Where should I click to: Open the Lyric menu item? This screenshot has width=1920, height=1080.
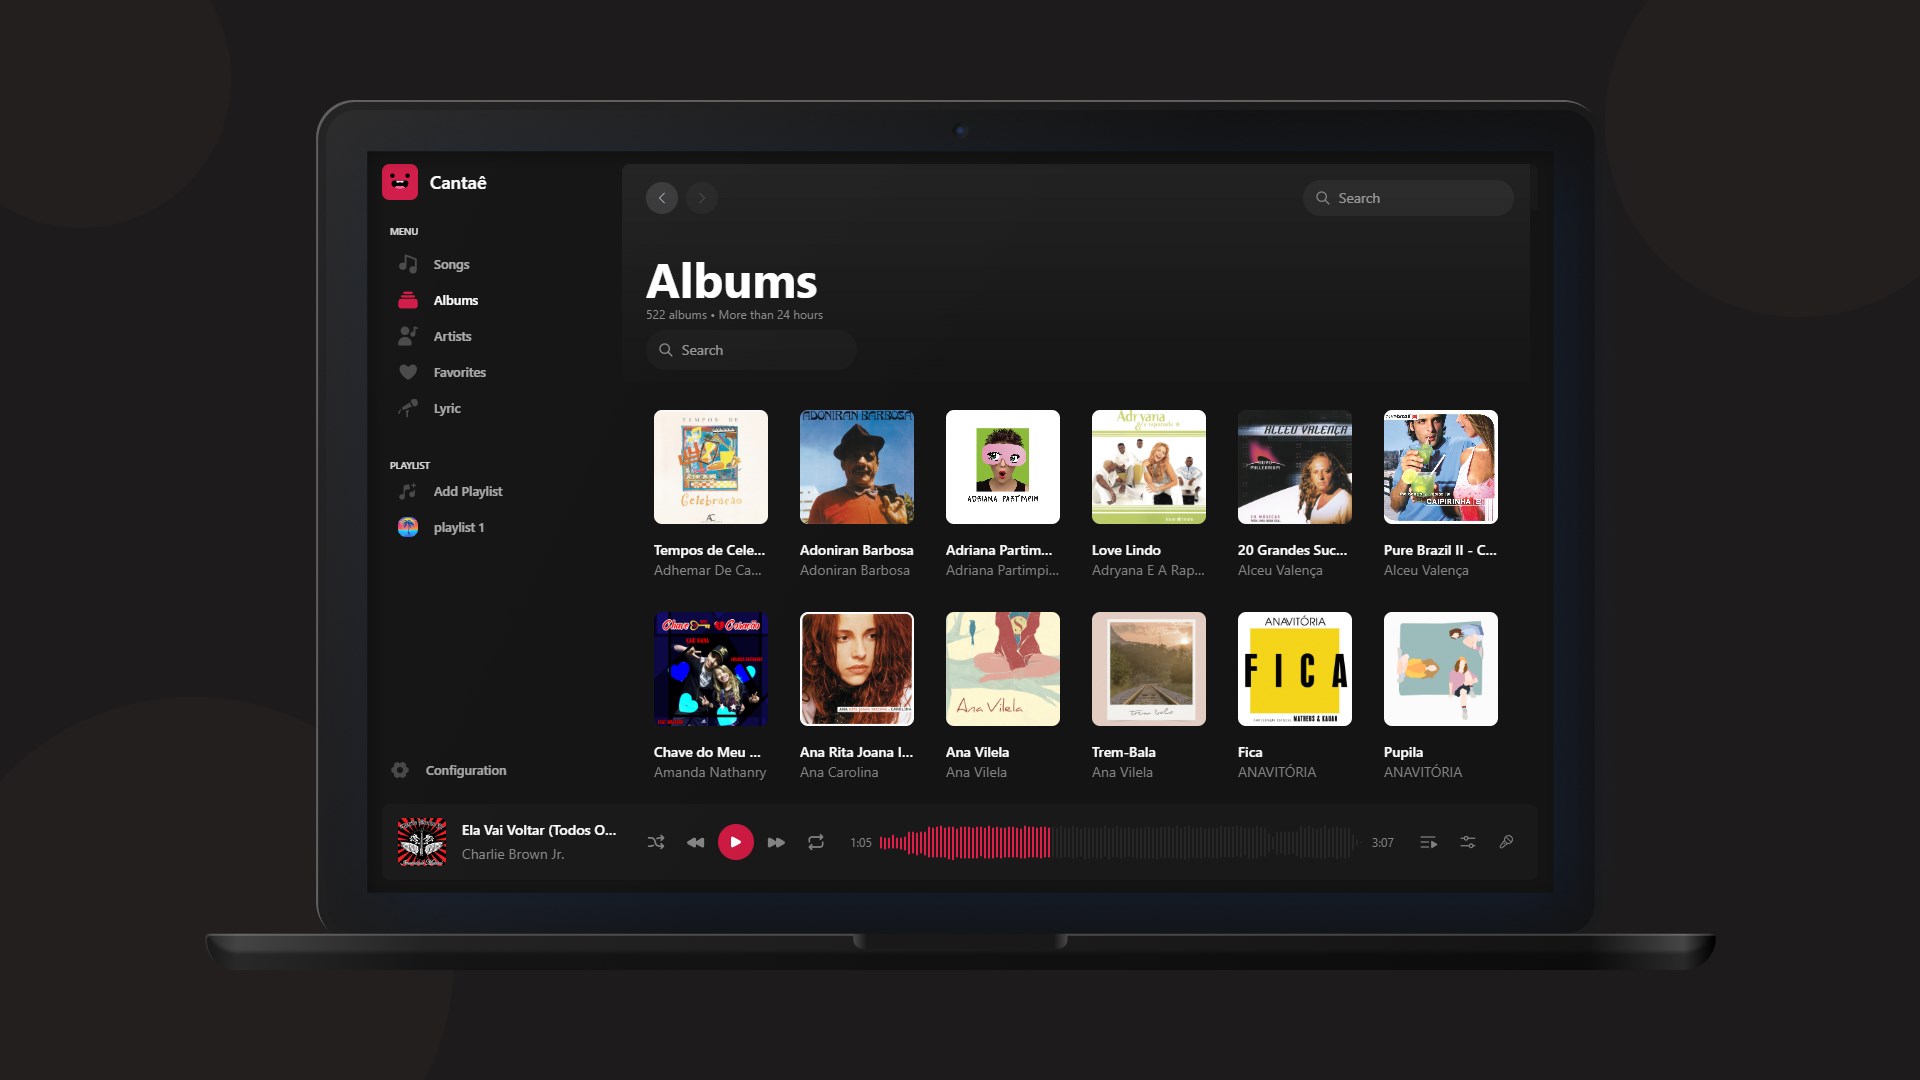pyautogui.click(x=447, y=408)
